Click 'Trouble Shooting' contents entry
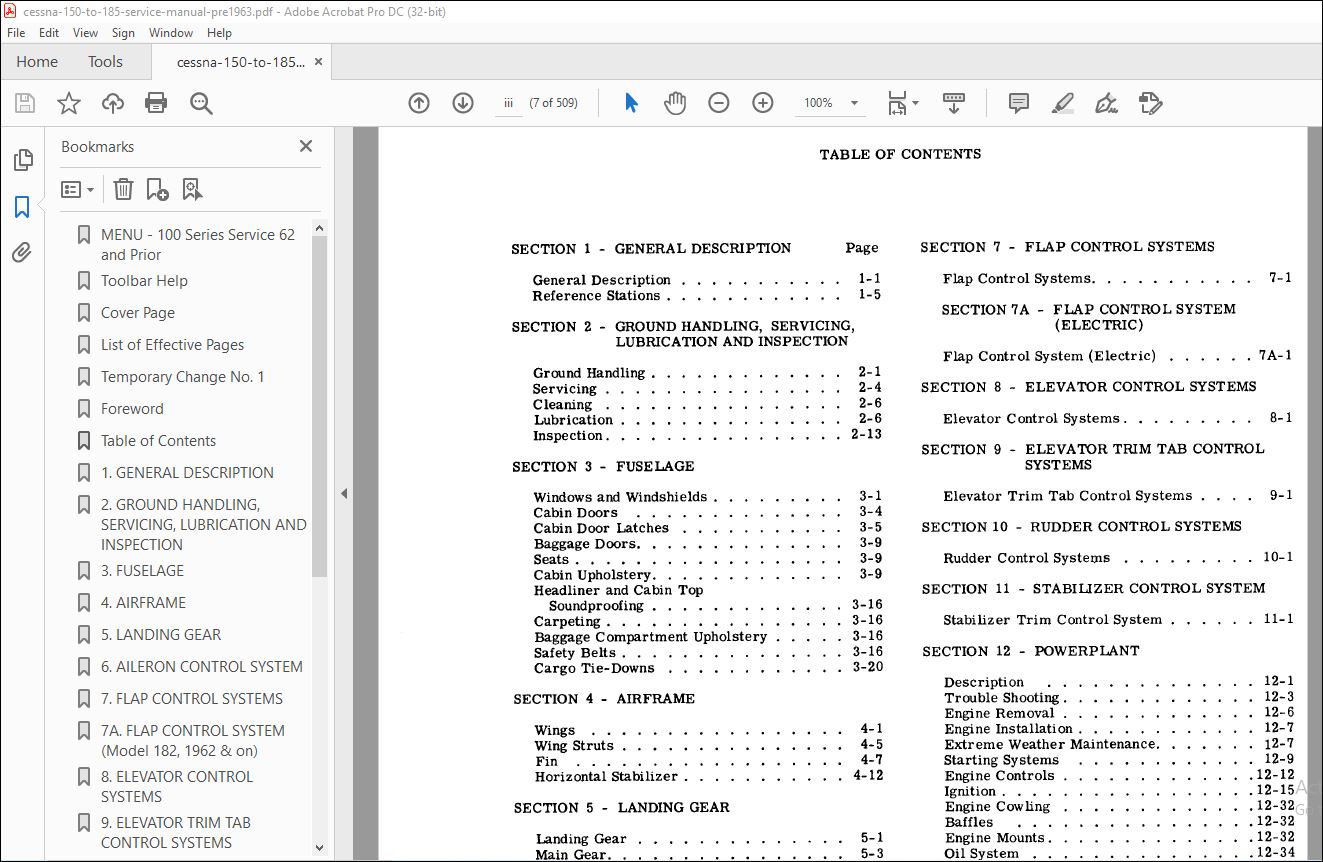 coord(1002,698)
